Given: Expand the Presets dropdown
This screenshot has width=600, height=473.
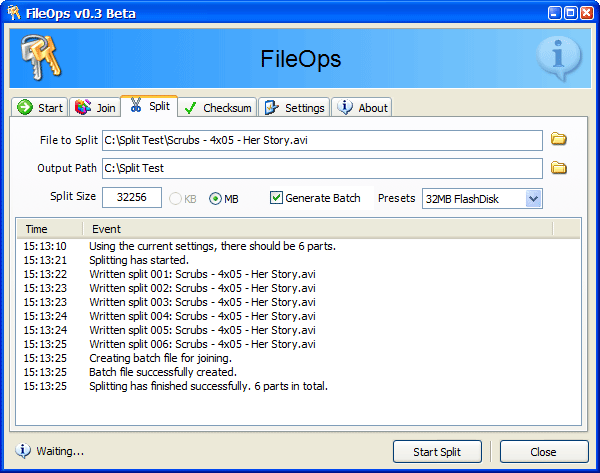Looking at the screenshot, I should (x=533, y=198).
